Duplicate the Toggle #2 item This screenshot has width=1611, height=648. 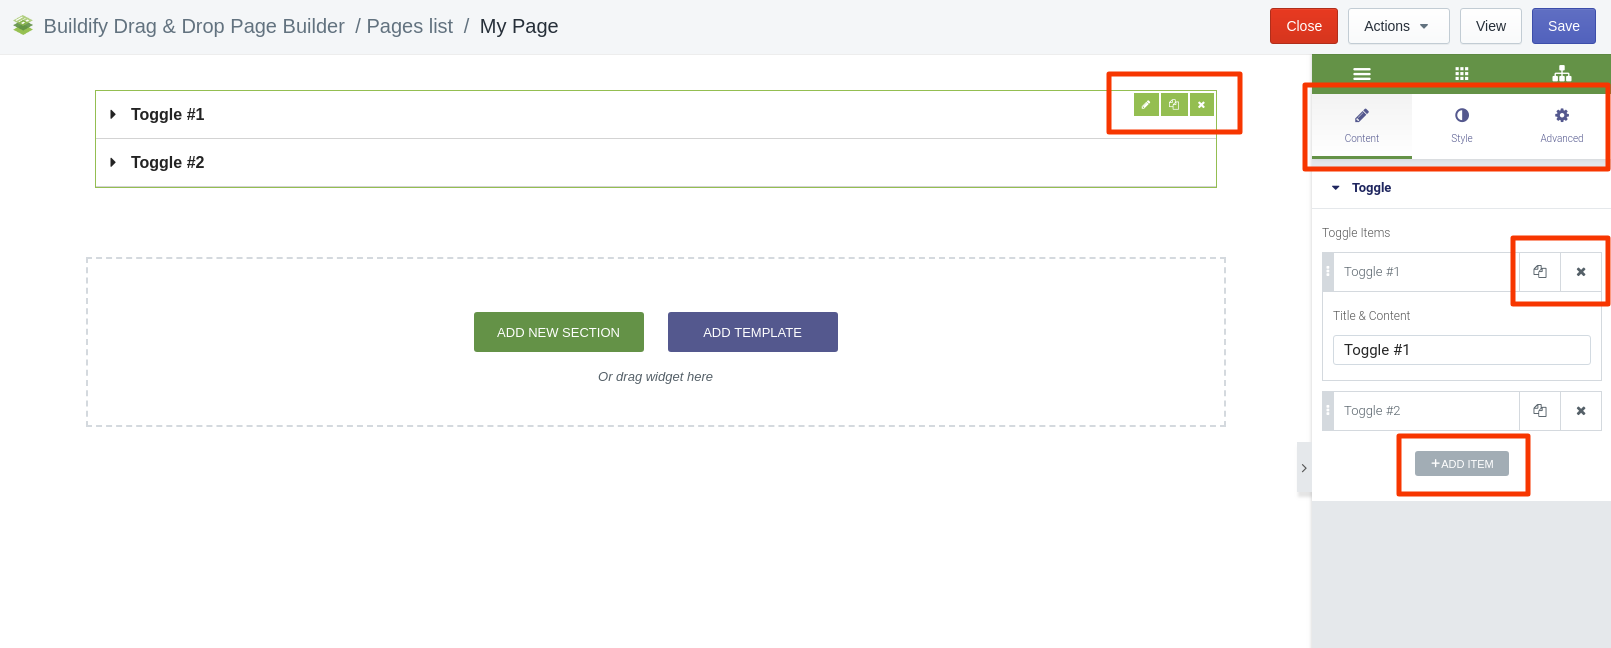[x=1540, y=411]
